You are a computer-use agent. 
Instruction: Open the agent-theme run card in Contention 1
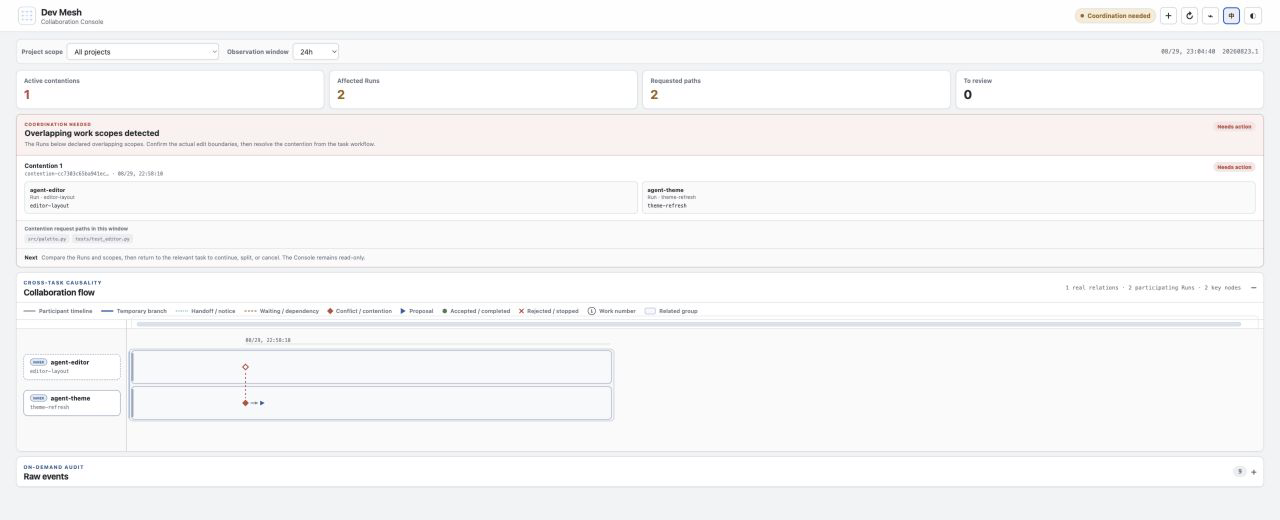pos(948,197)
